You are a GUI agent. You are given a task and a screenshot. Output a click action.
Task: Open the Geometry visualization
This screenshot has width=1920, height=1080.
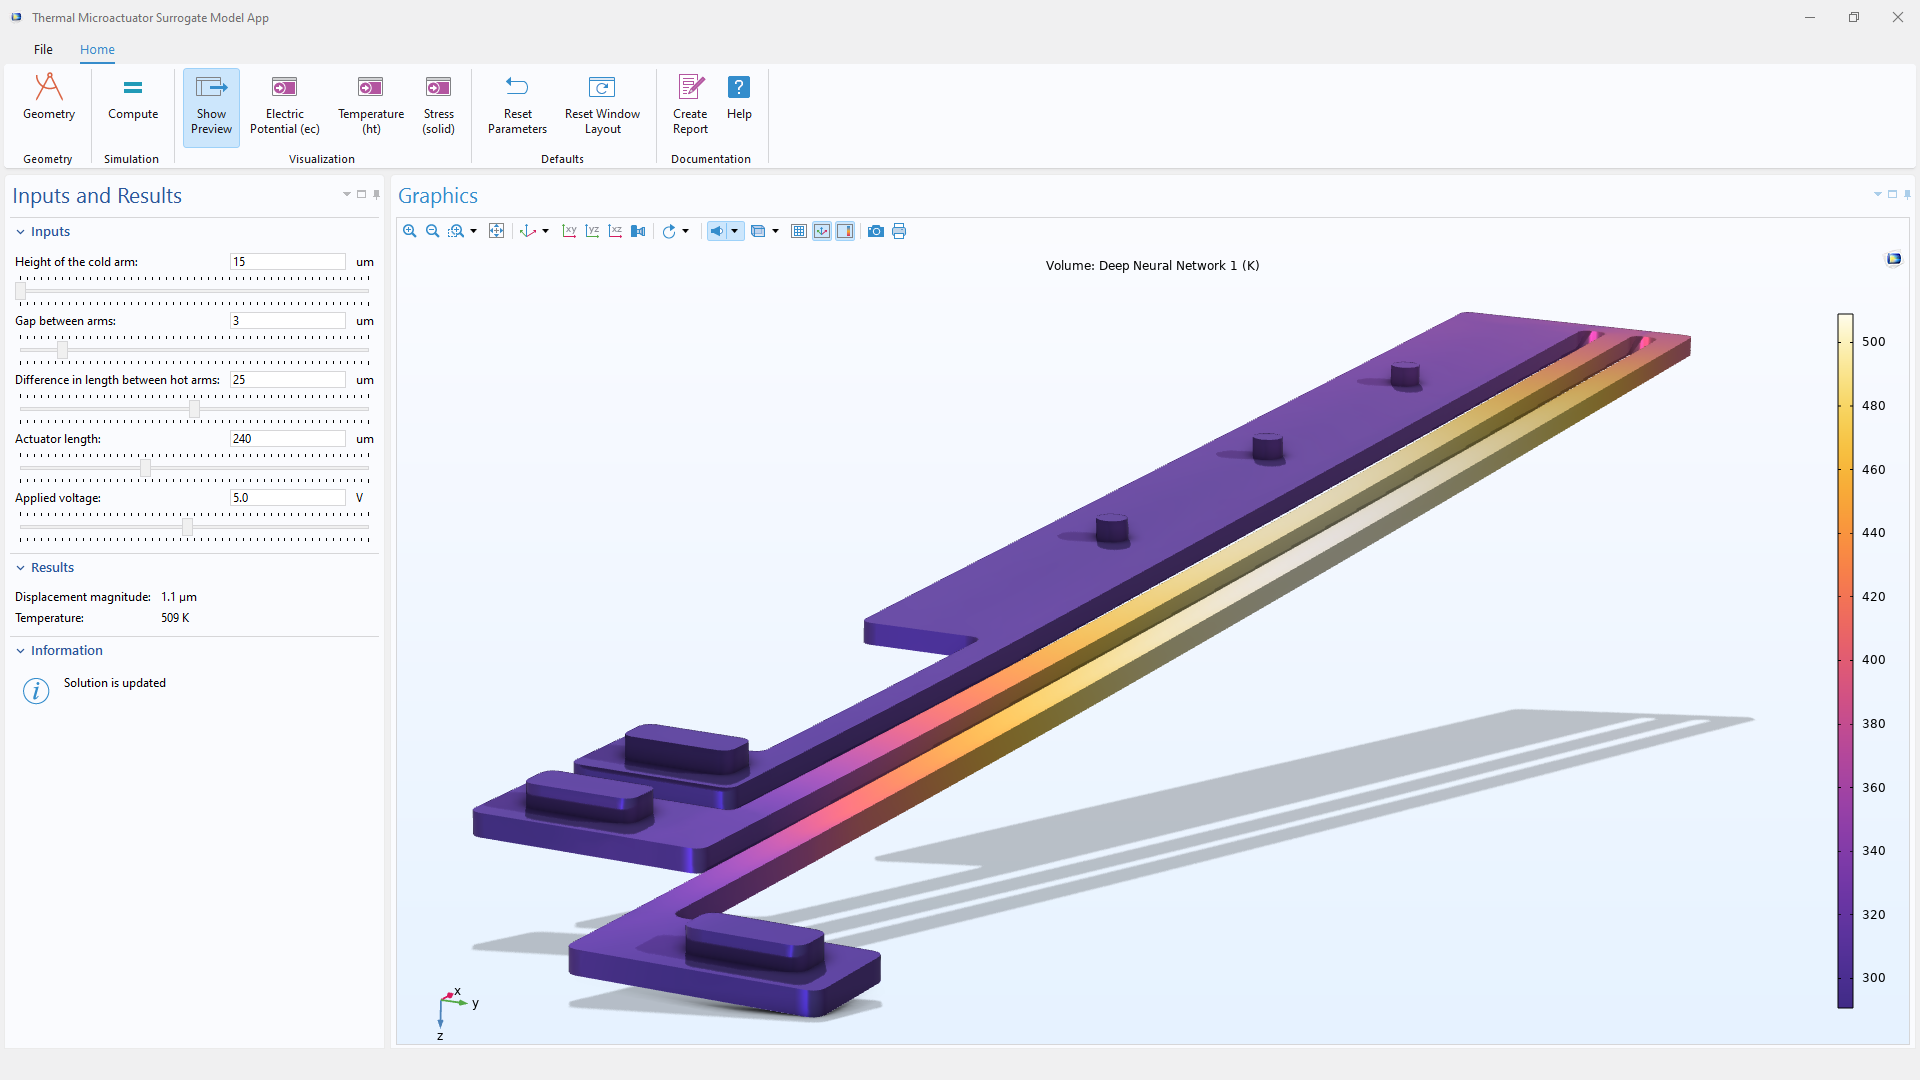(48, 100)
